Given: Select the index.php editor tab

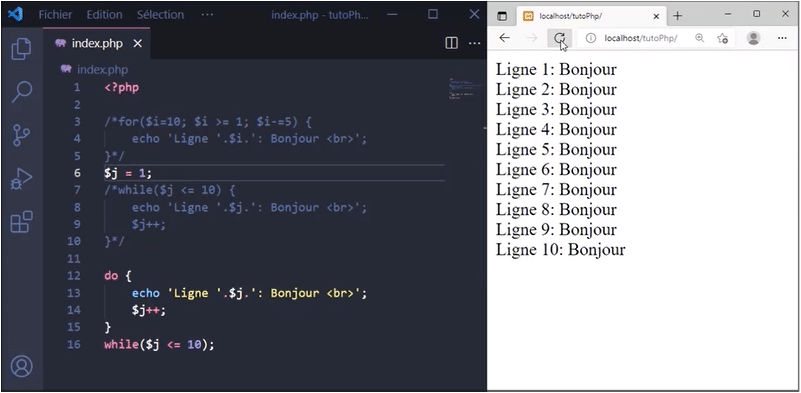Looking at the screenshot, I should click(97, 43).
